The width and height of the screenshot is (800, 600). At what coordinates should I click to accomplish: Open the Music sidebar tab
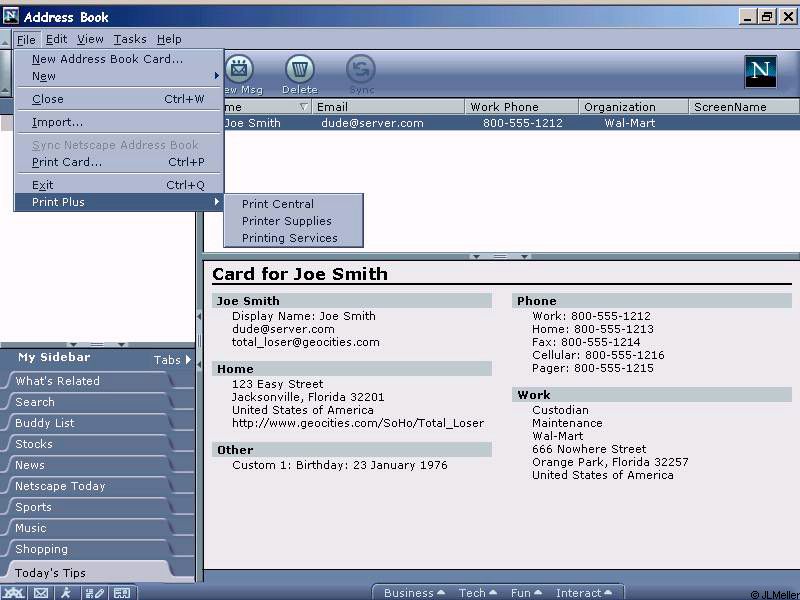[x=89, y=528]
